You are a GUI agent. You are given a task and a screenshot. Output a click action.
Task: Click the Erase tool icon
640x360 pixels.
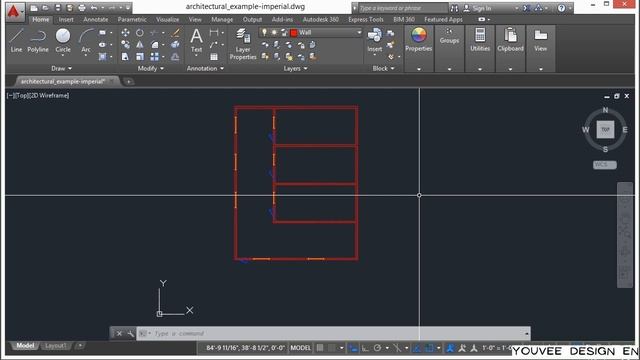click(x=176, y=32)
